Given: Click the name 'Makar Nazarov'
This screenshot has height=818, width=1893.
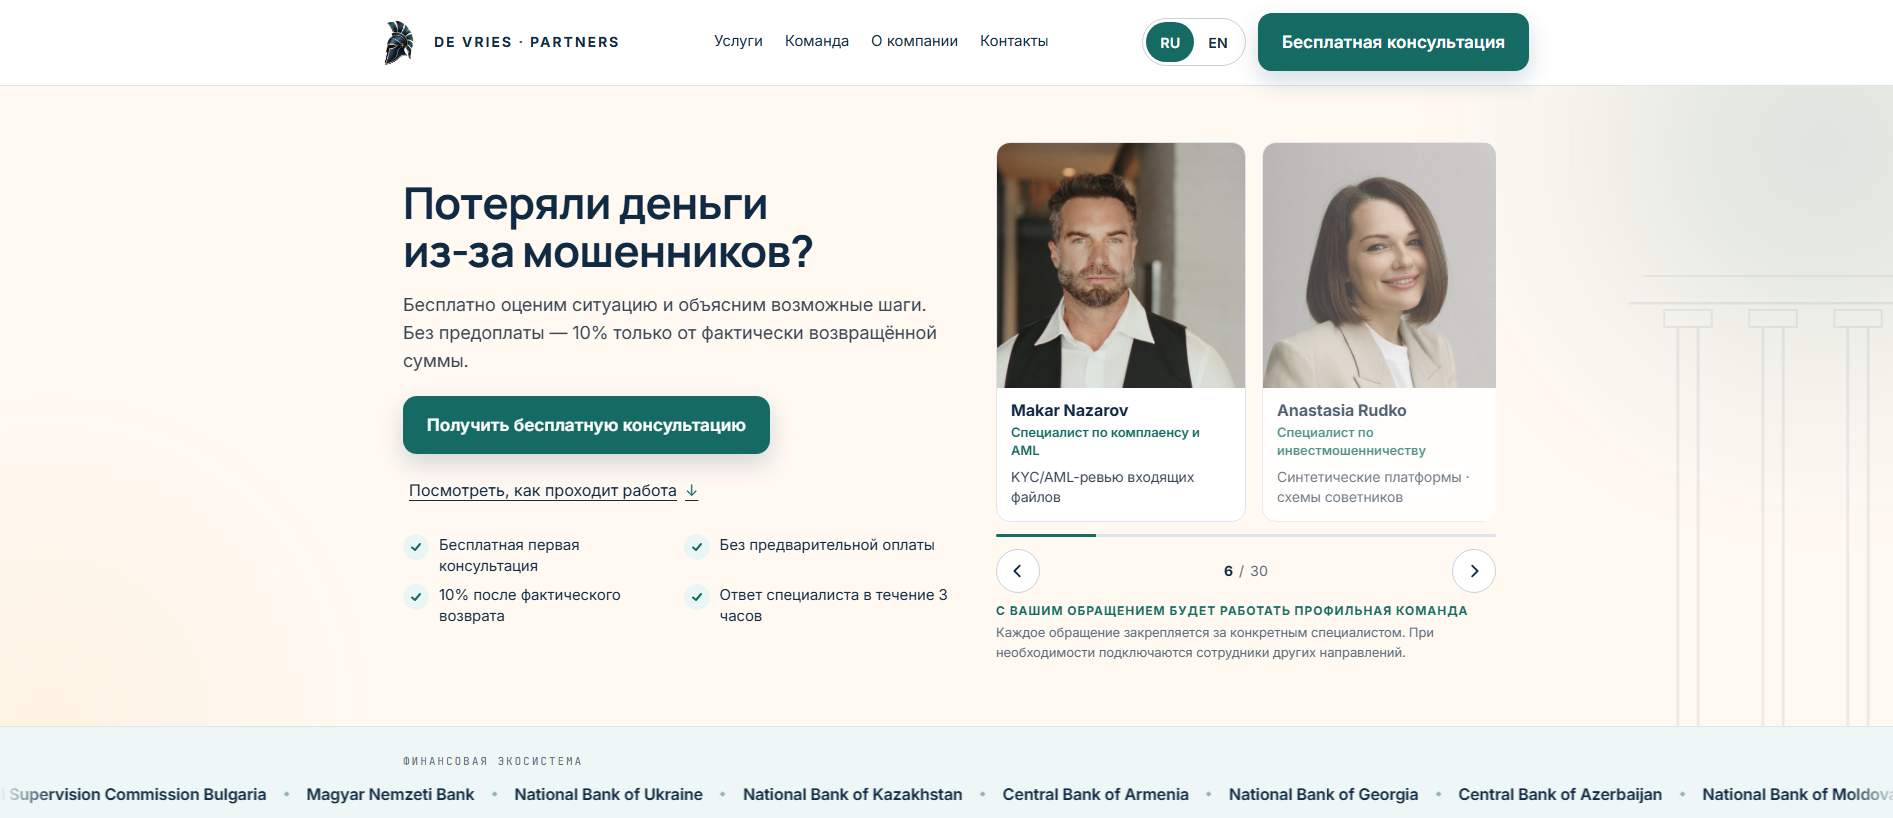Looking at the screenshot, I should (x=1069, y=410).
